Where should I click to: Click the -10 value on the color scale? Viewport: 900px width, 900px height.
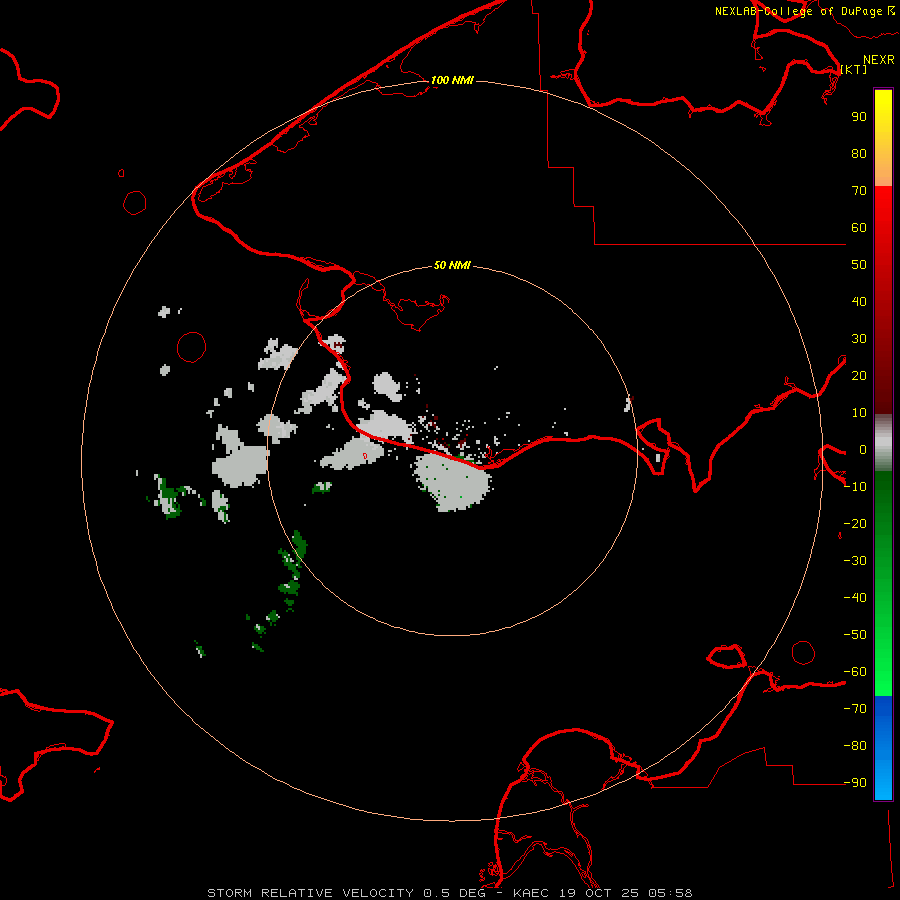point(855,487)
